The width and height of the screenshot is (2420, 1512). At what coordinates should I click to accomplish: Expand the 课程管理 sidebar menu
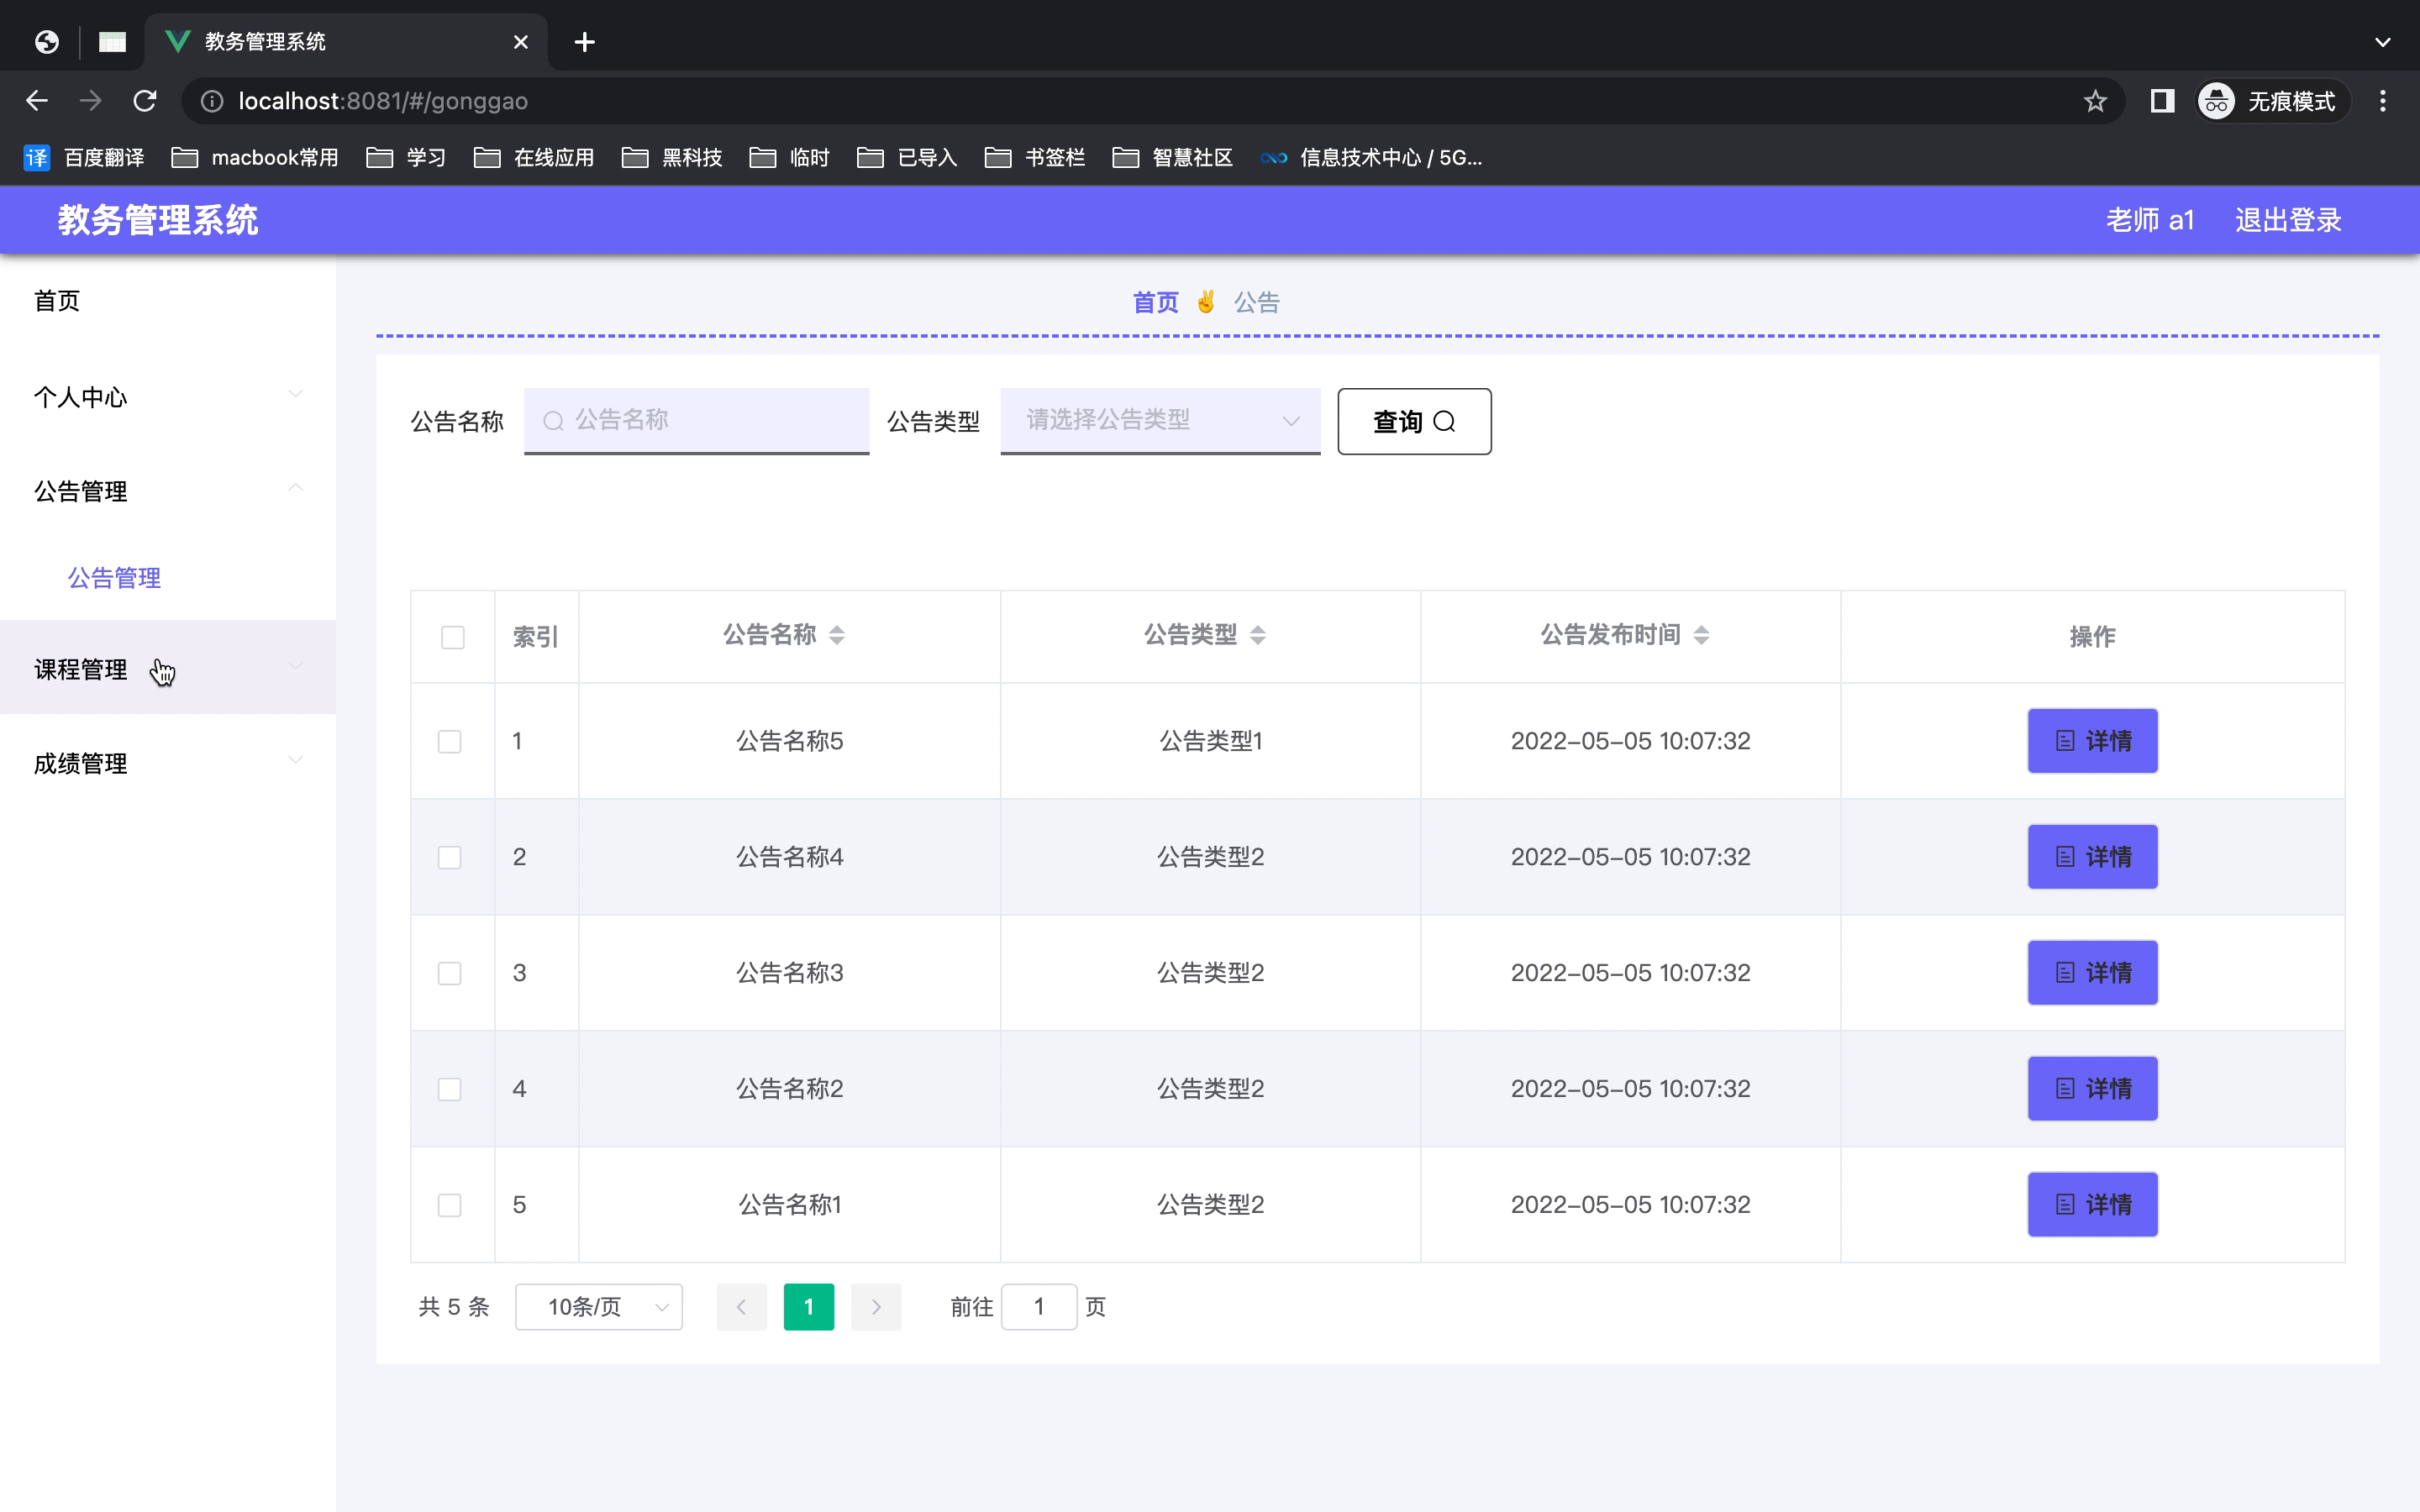(x=168, y=667)
